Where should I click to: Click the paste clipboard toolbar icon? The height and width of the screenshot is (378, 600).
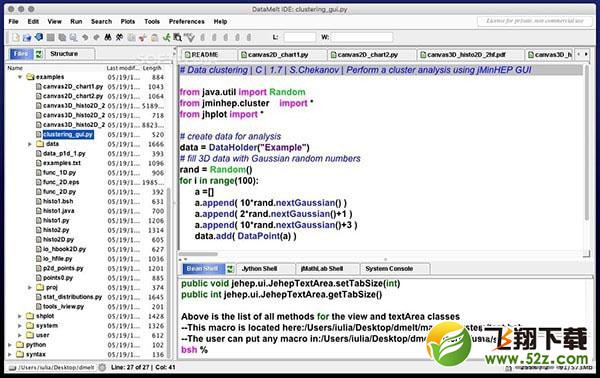click(x=155, y=37)
